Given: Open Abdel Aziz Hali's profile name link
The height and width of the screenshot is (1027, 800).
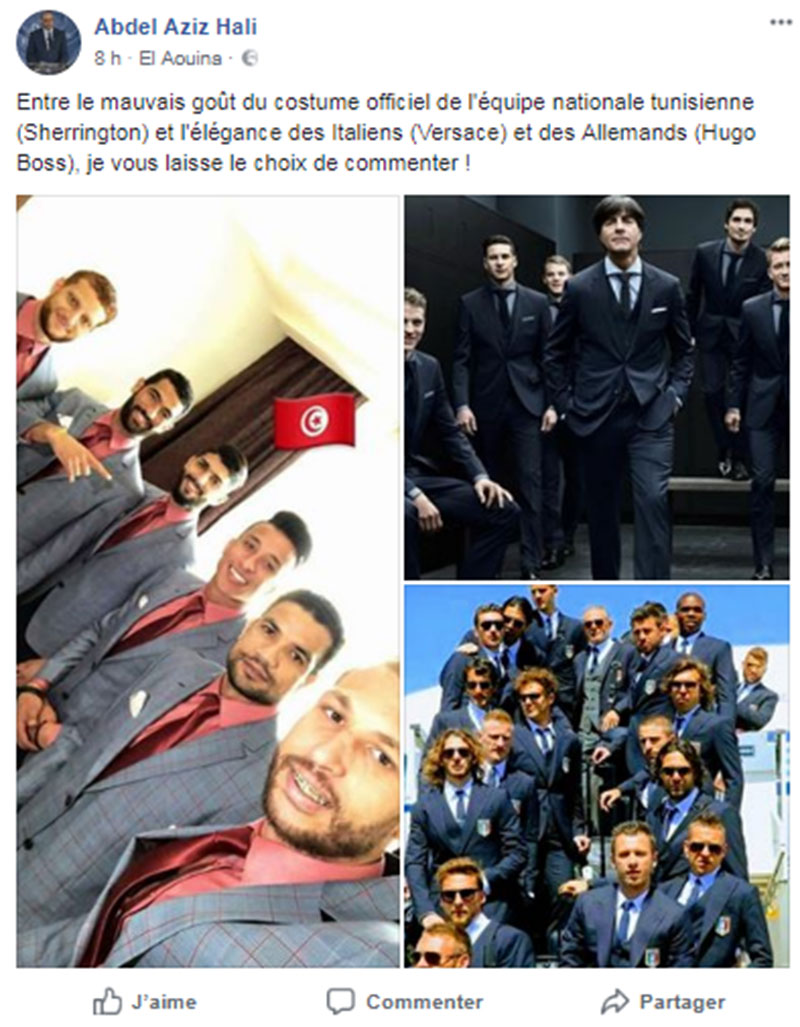Looking at the screenshot, I should 176,27.
